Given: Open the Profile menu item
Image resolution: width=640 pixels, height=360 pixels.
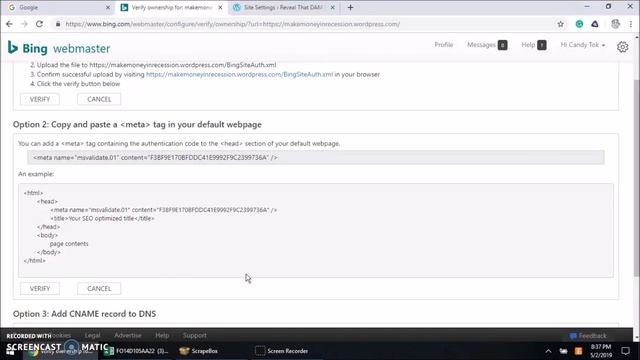Looking at the screenshot, I should (x=444, y=44).
